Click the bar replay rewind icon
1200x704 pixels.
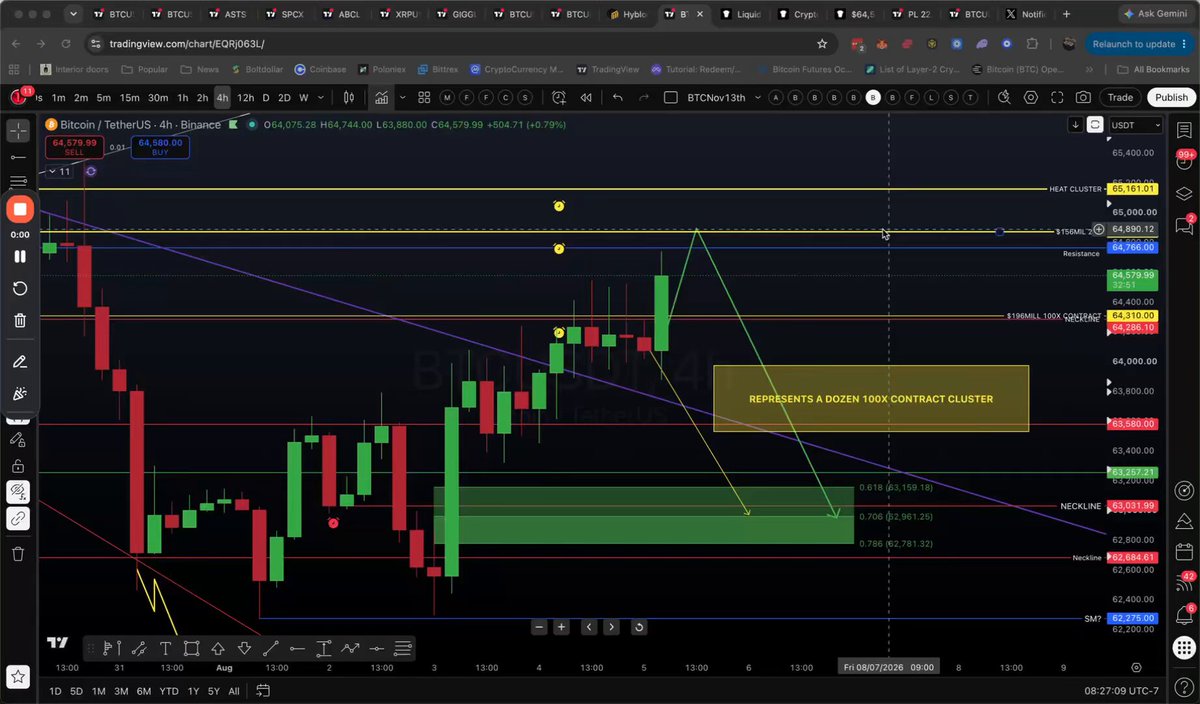(x=586, y=97)
